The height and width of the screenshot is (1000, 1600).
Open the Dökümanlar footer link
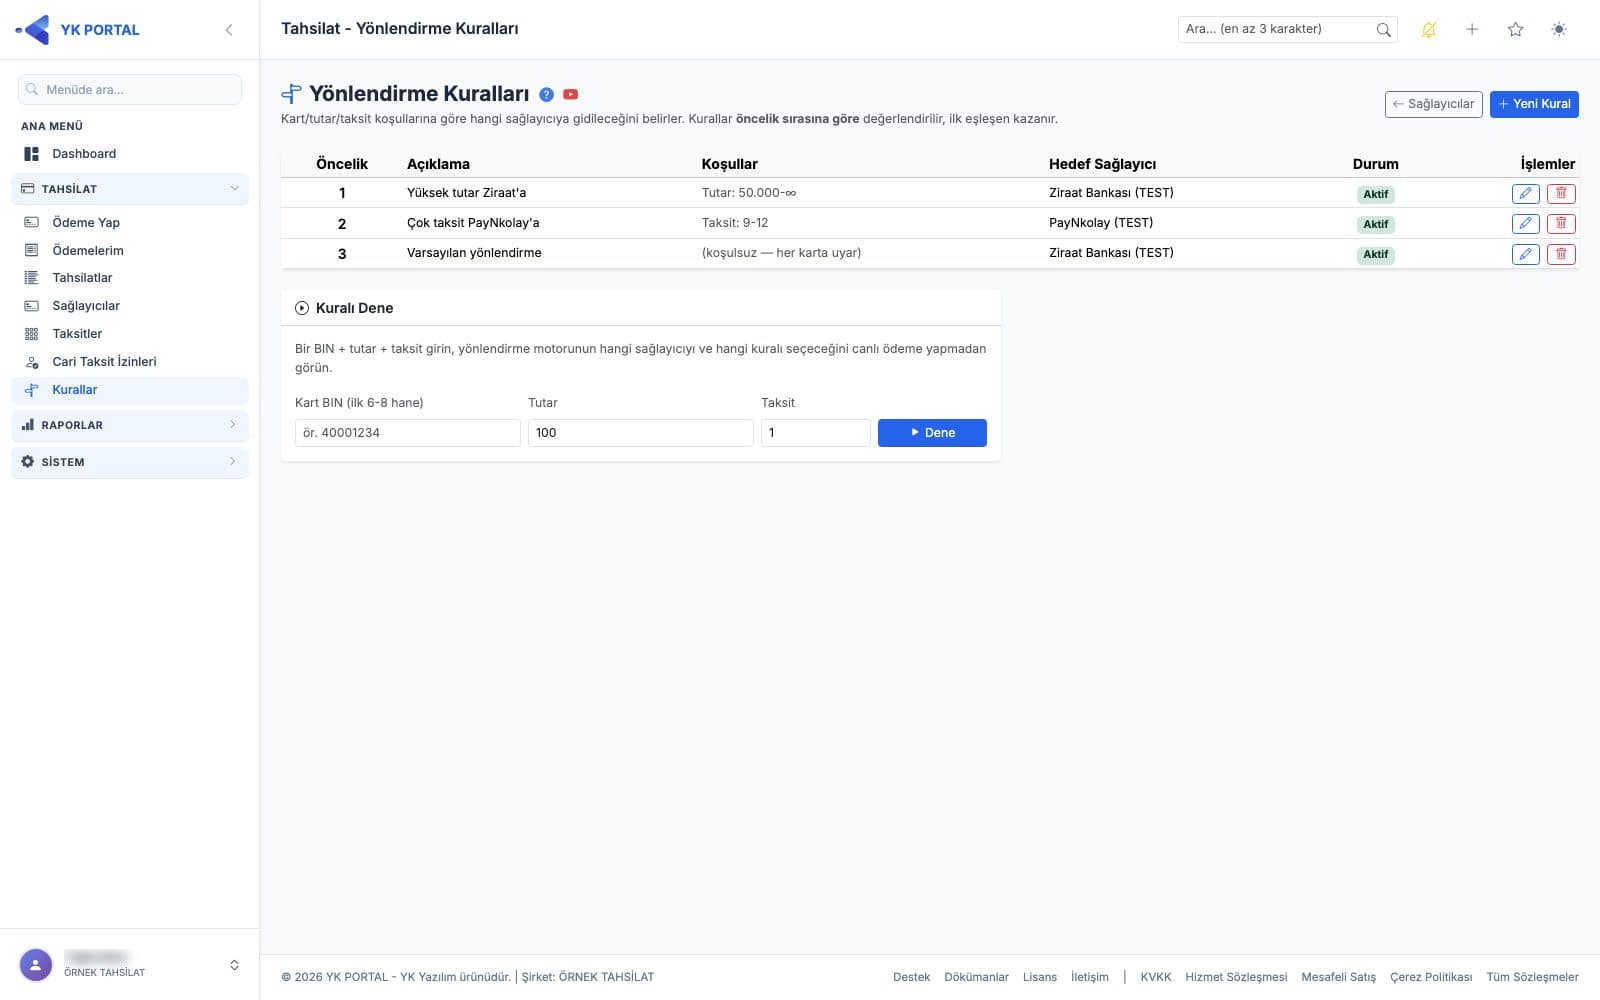point(976,977)
